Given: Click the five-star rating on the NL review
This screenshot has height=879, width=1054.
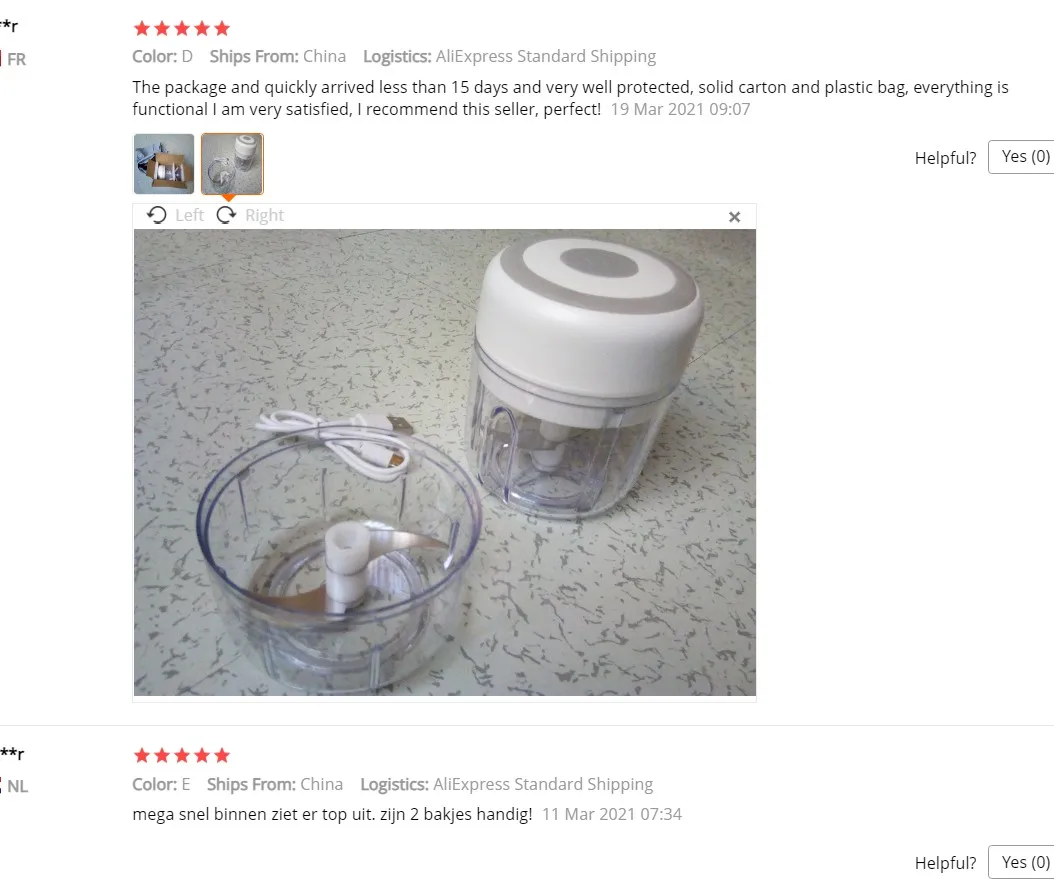Looking at the screenshot, I should coord(181,755).
